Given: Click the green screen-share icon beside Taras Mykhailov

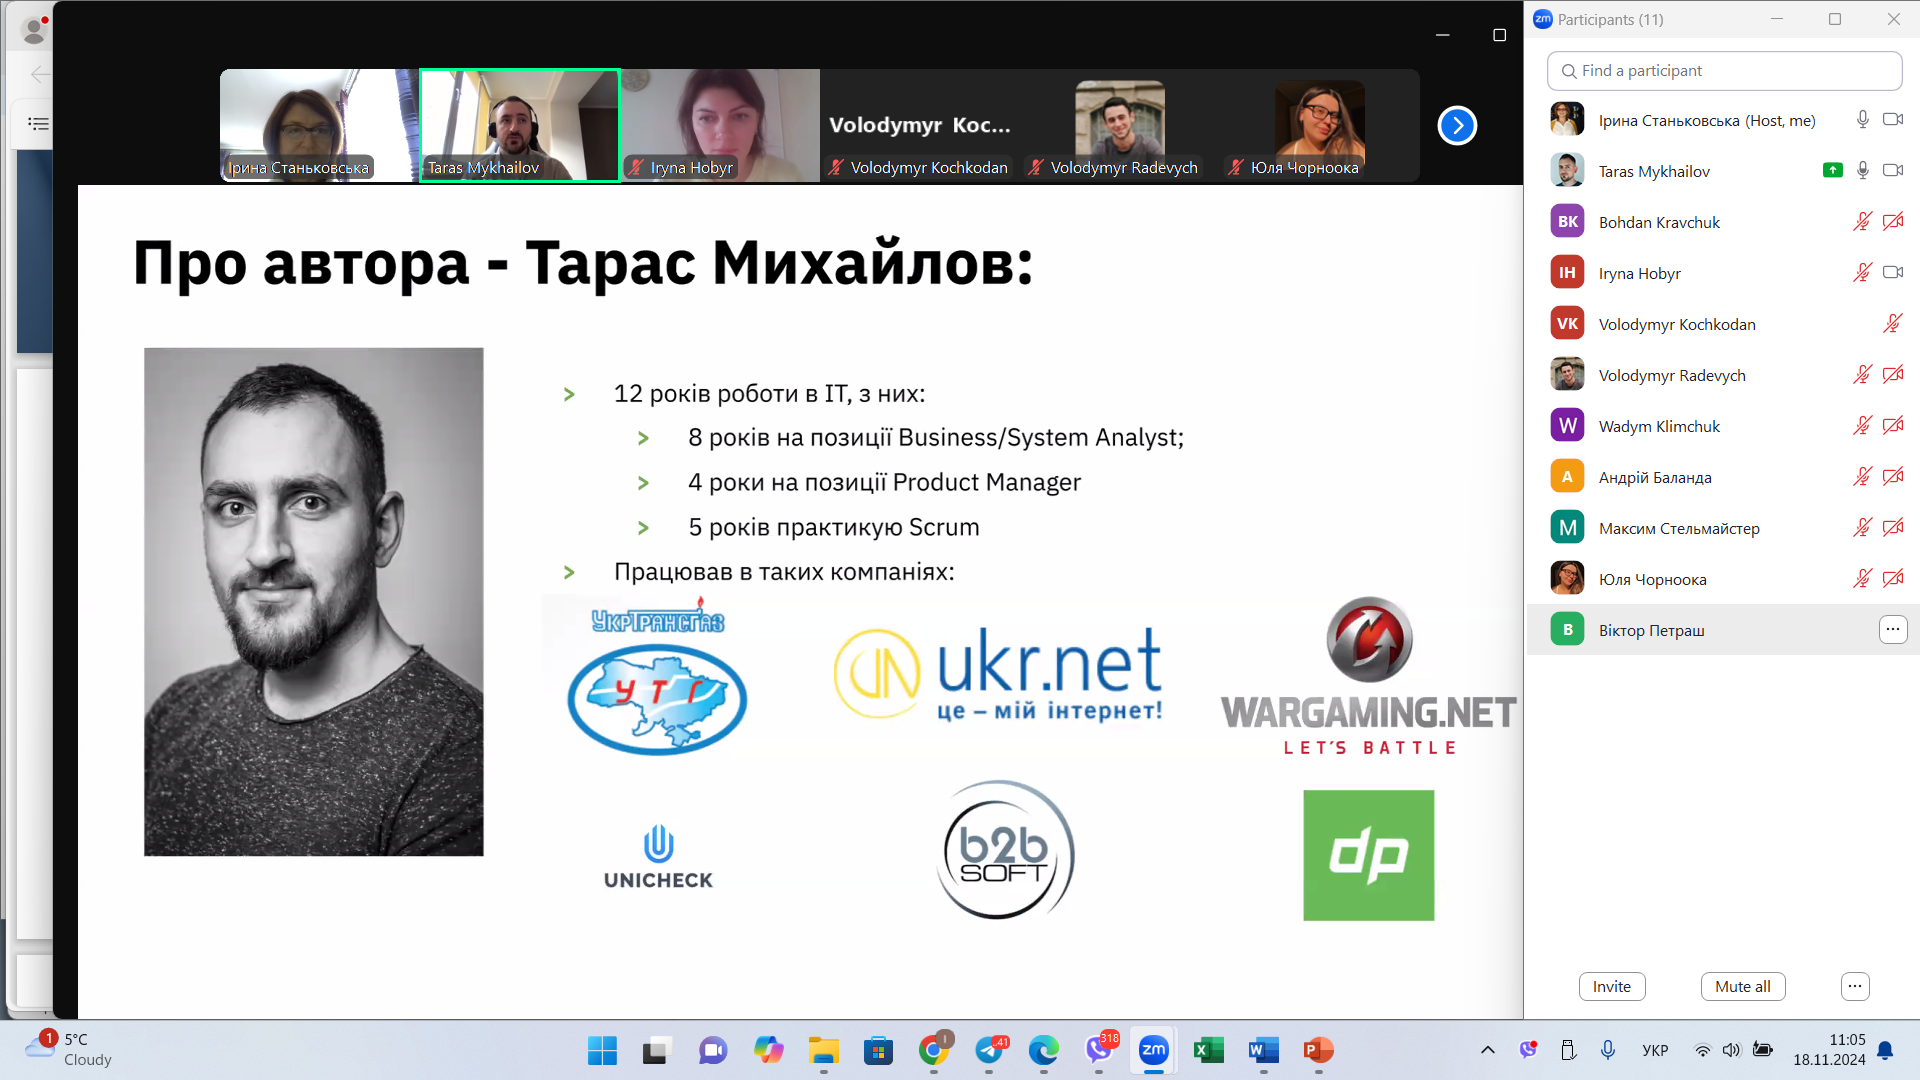Looking at the screenshot, I should click(x=1832, y=171).
